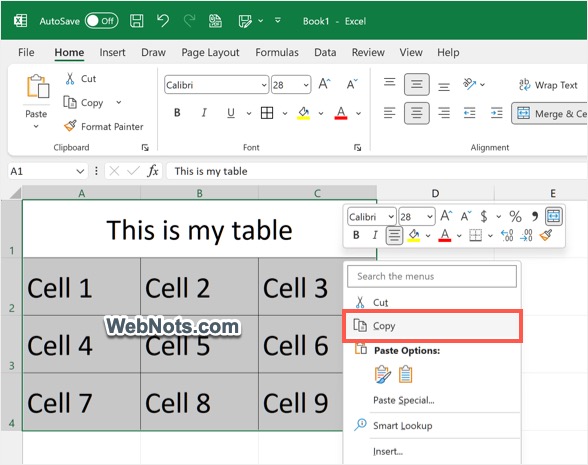Click the Paste clipboard icon
Image resolution: width=588 pixels, height=465 pixels.
coord(38,86)
